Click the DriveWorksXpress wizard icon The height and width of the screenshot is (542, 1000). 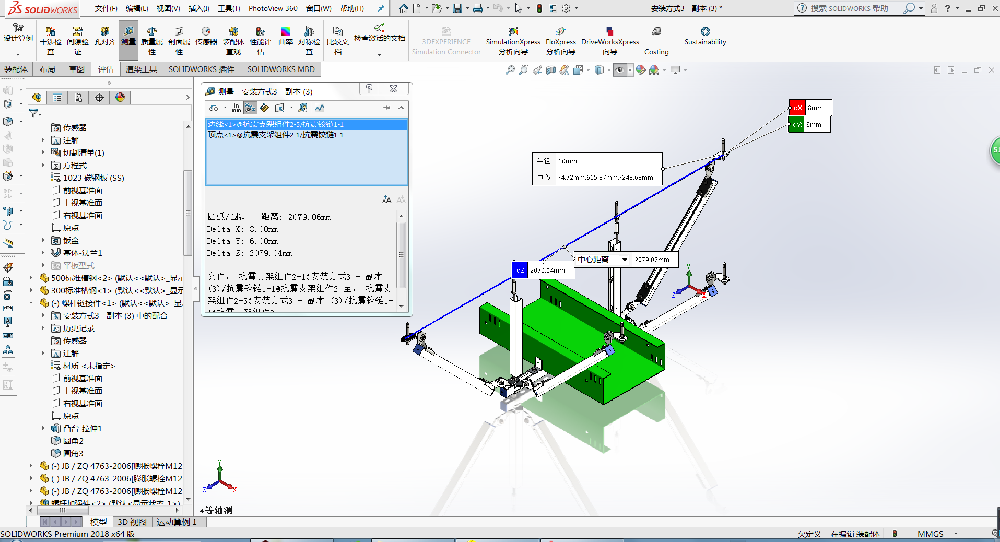pyautogui.click(x=609, y=36)
